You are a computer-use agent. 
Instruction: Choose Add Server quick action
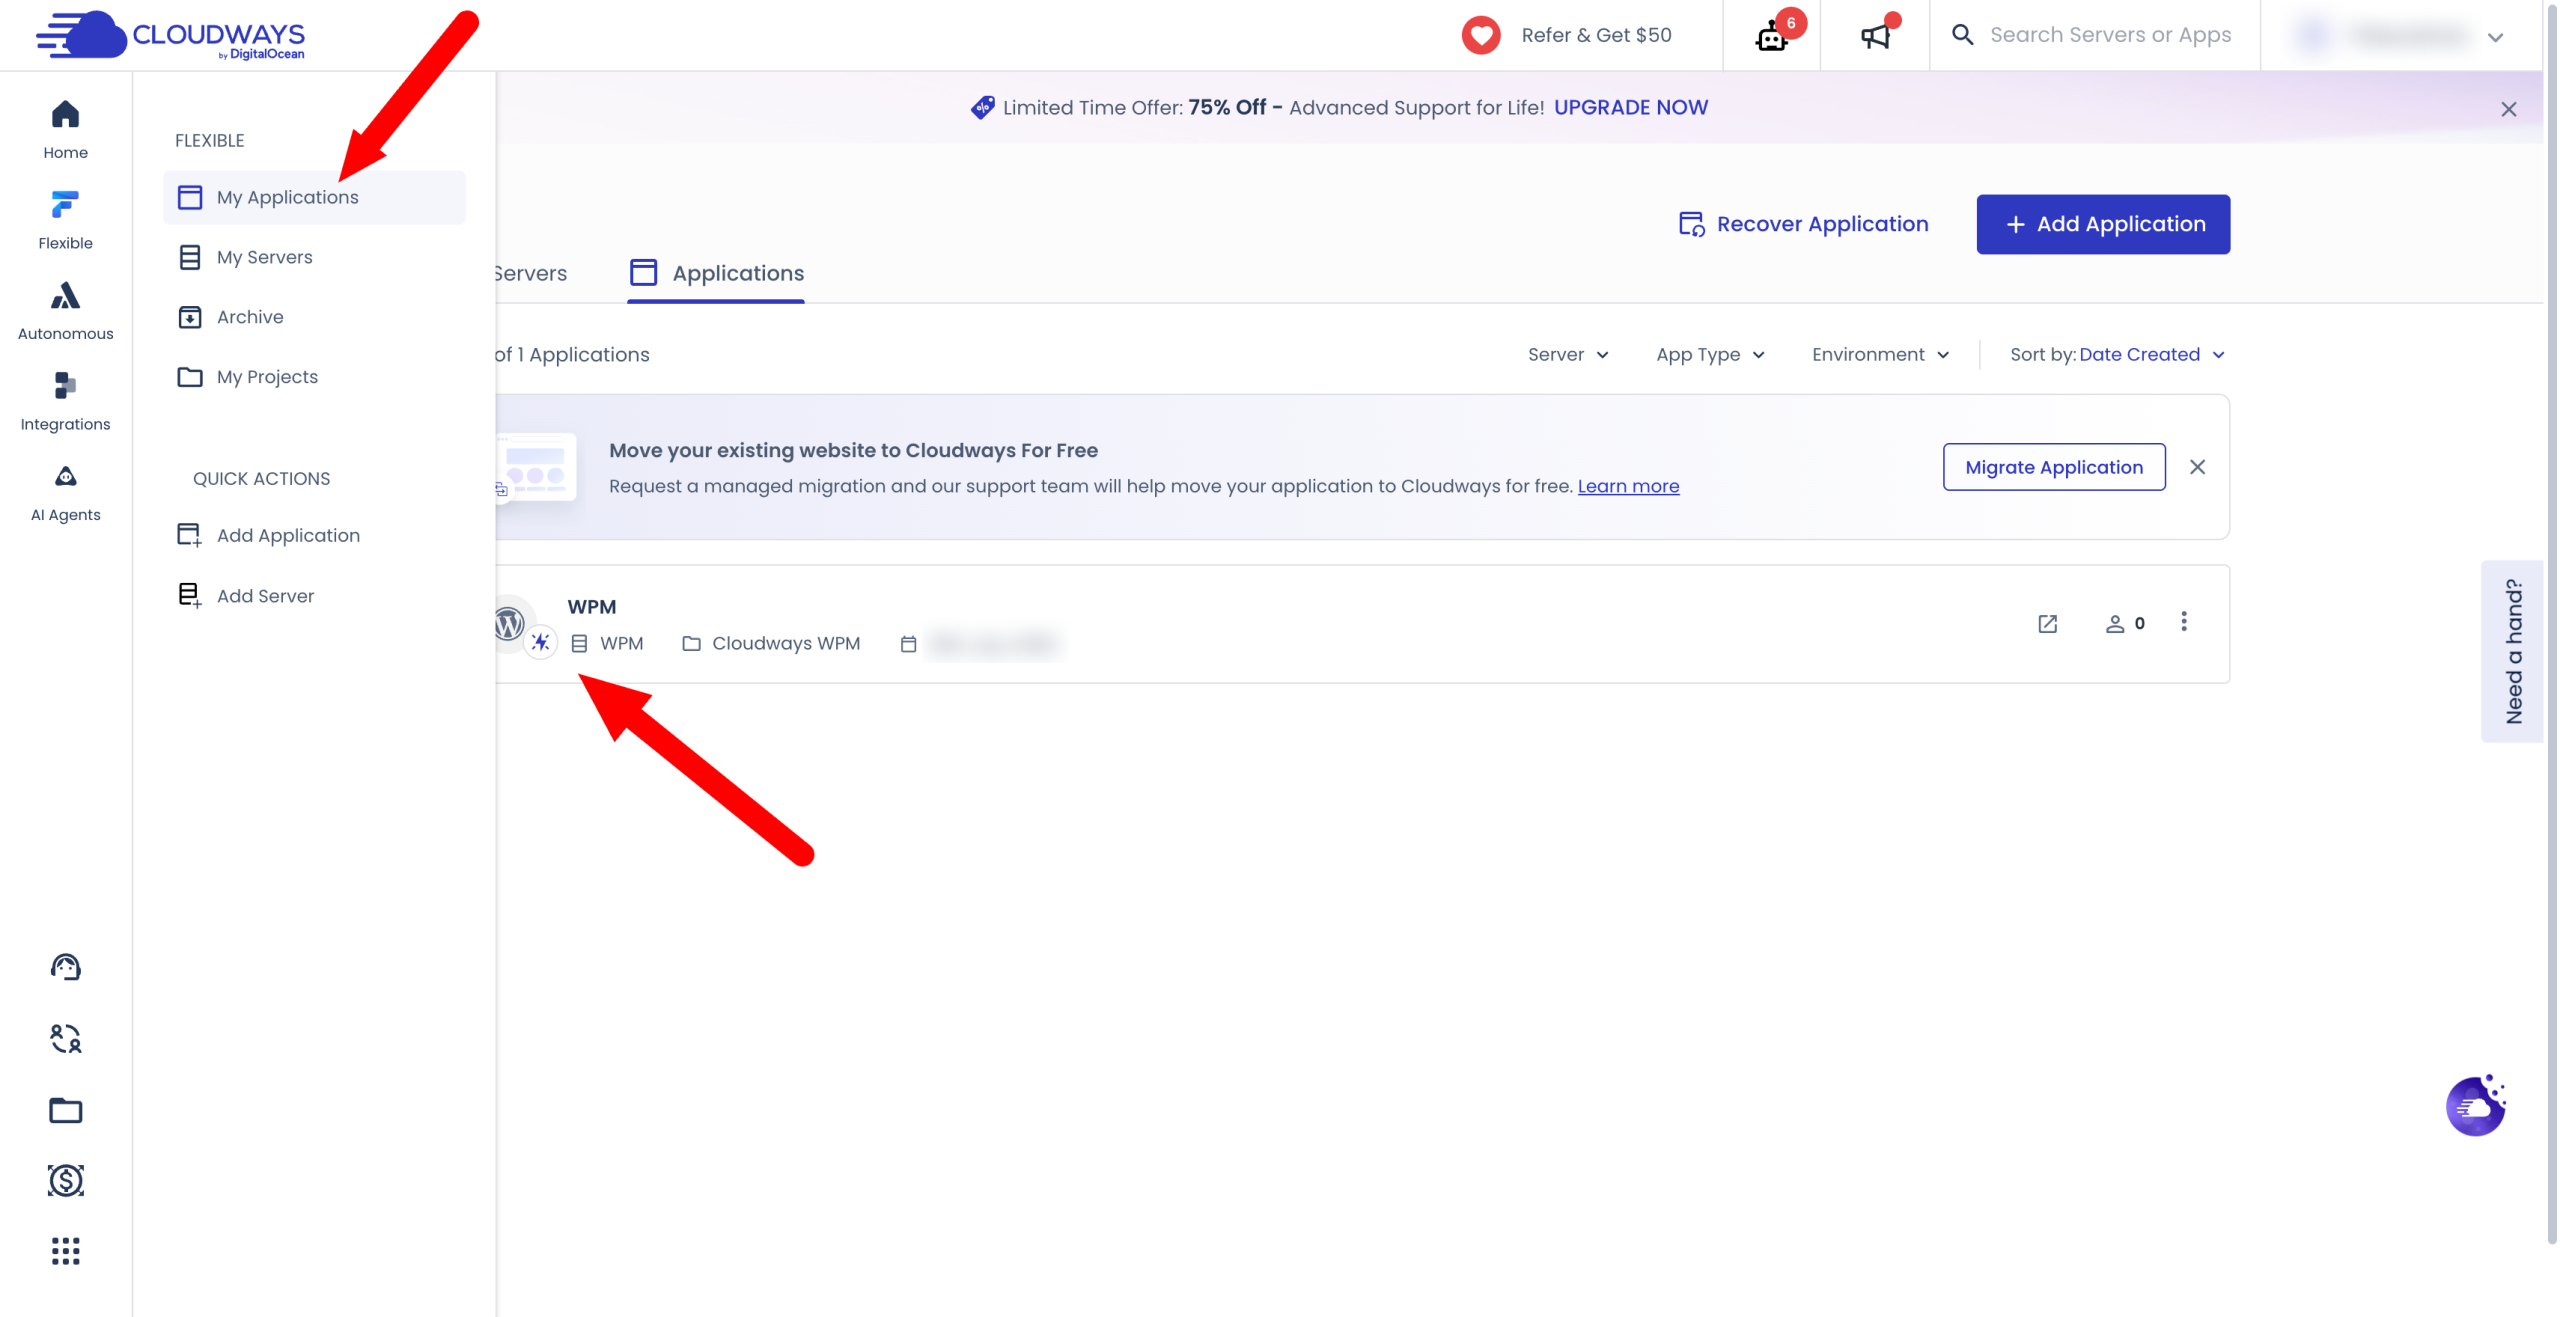point(314,595)
